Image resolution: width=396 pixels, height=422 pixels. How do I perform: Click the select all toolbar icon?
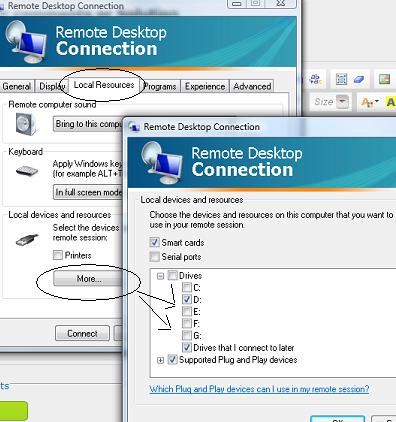coord(341,79)
